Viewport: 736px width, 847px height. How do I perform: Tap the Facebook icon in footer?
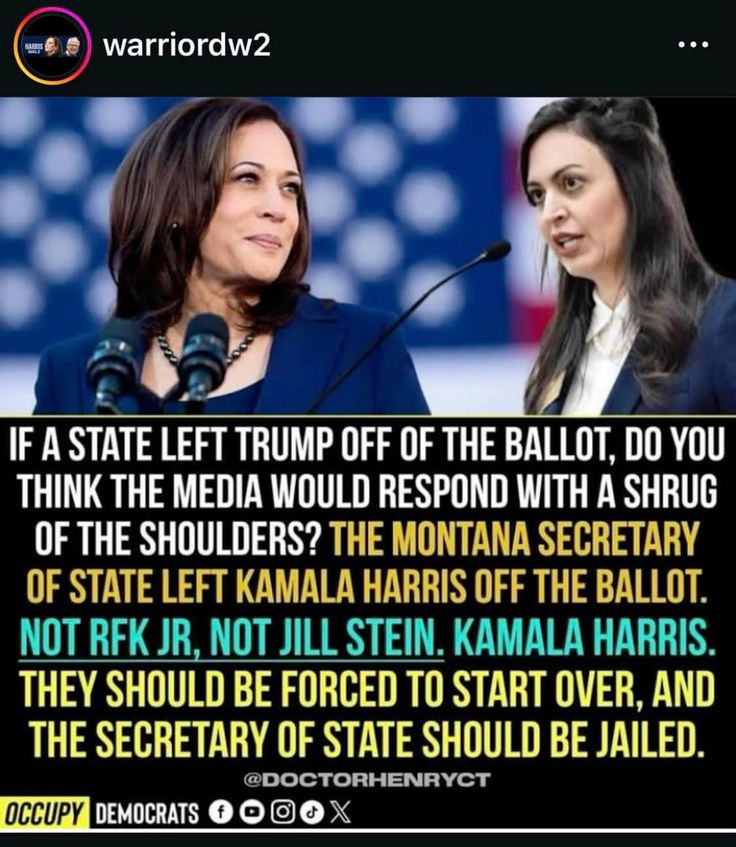pos(220,812)
